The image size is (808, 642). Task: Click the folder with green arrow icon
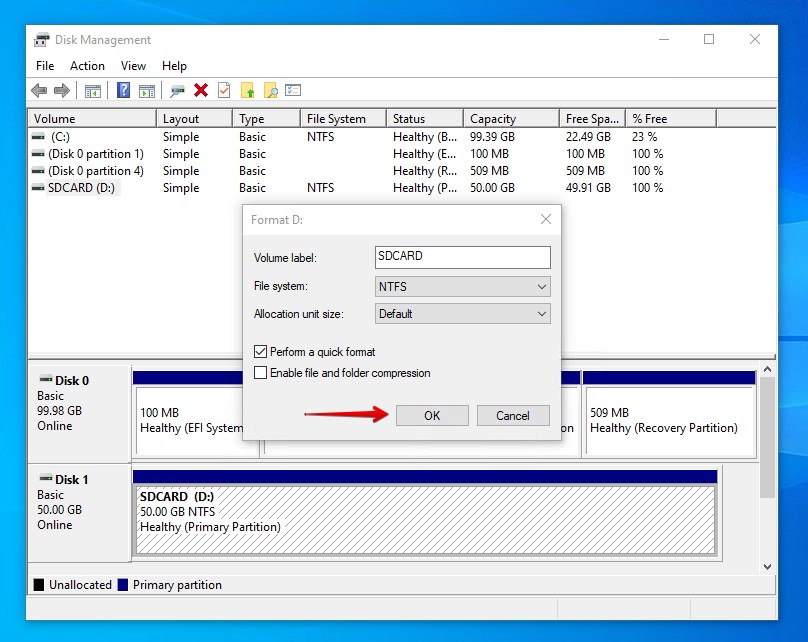click(247, 91)
